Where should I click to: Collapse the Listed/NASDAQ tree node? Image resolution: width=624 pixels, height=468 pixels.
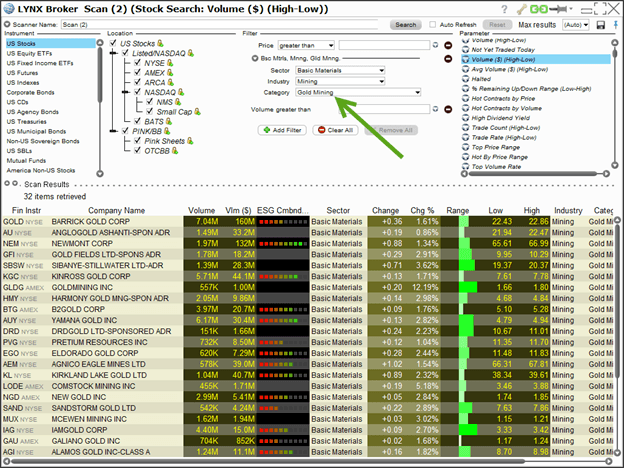click(113, 53)
